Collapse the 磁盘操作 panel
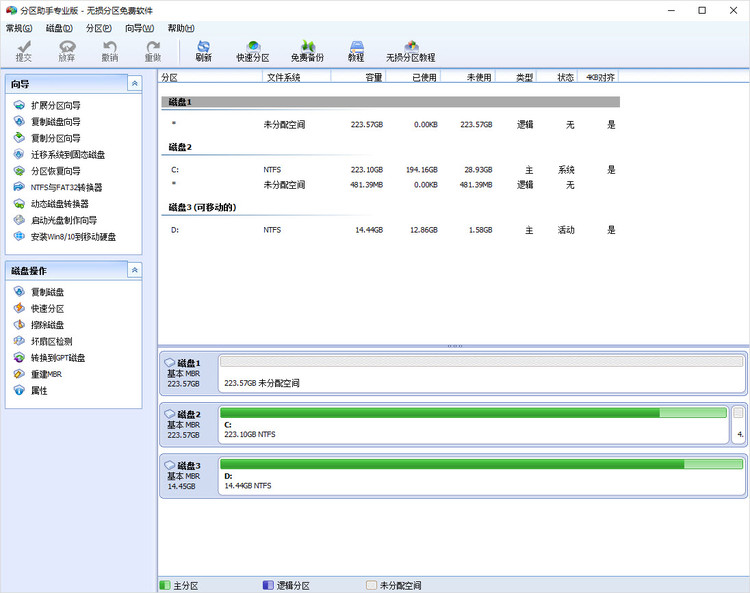The image size is (750, 593). [x=135, y=270]
